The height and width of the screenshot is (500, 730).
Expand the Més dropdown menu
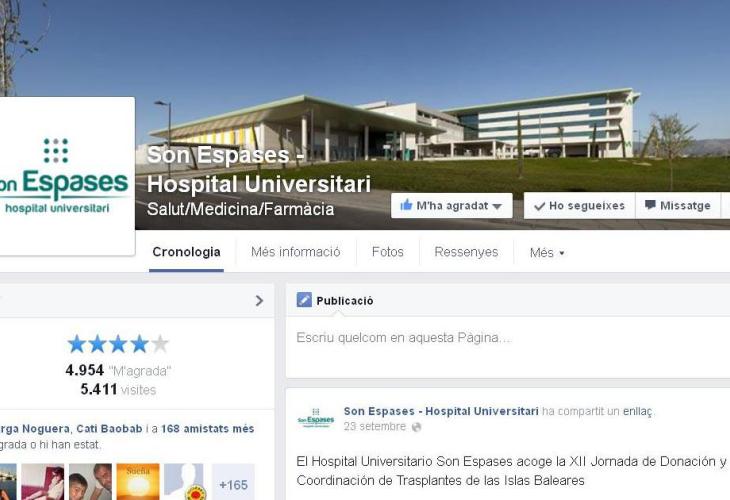tap(547, 253)
